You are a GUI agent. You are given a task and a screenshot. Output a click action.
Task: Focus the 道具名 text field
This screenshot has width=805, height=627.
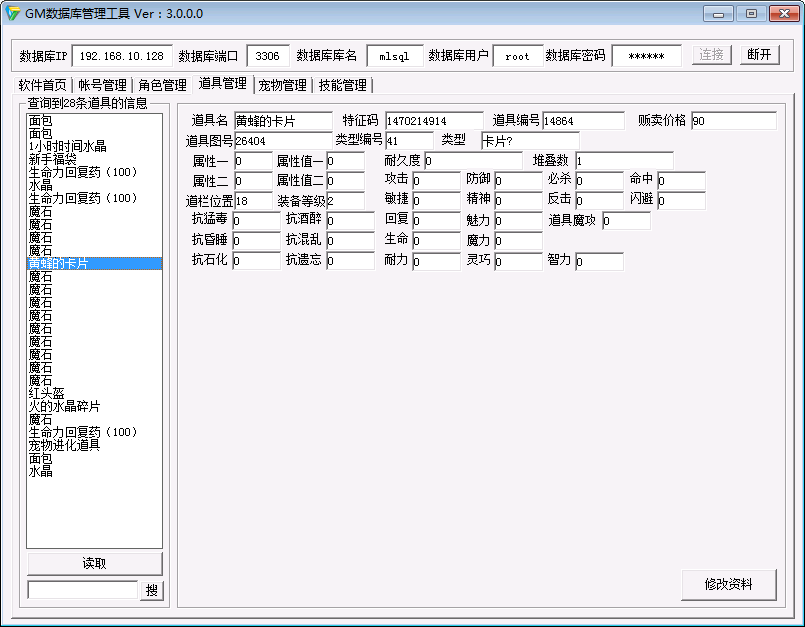point(283,121)
